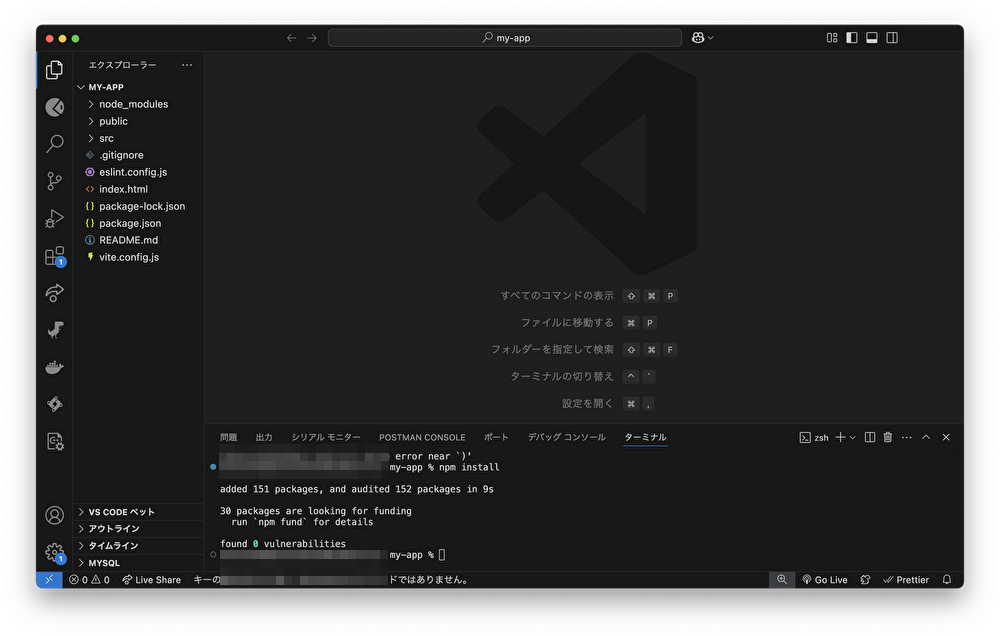The image size is (1000, 636).
Task: Click Live Share in the status bar
Action: tap(151, 580)
